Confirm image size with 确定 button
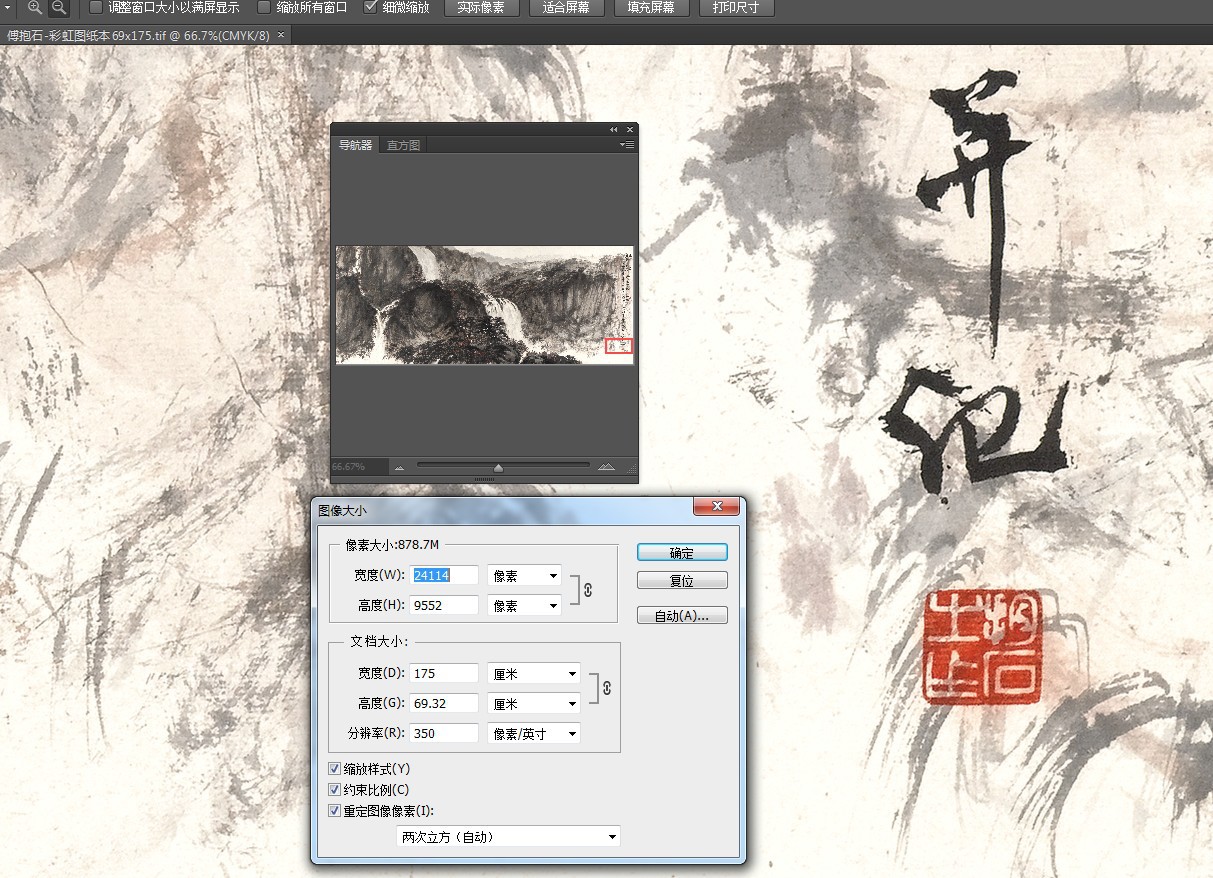This screenshot has height=878, width=1213. 682,552
